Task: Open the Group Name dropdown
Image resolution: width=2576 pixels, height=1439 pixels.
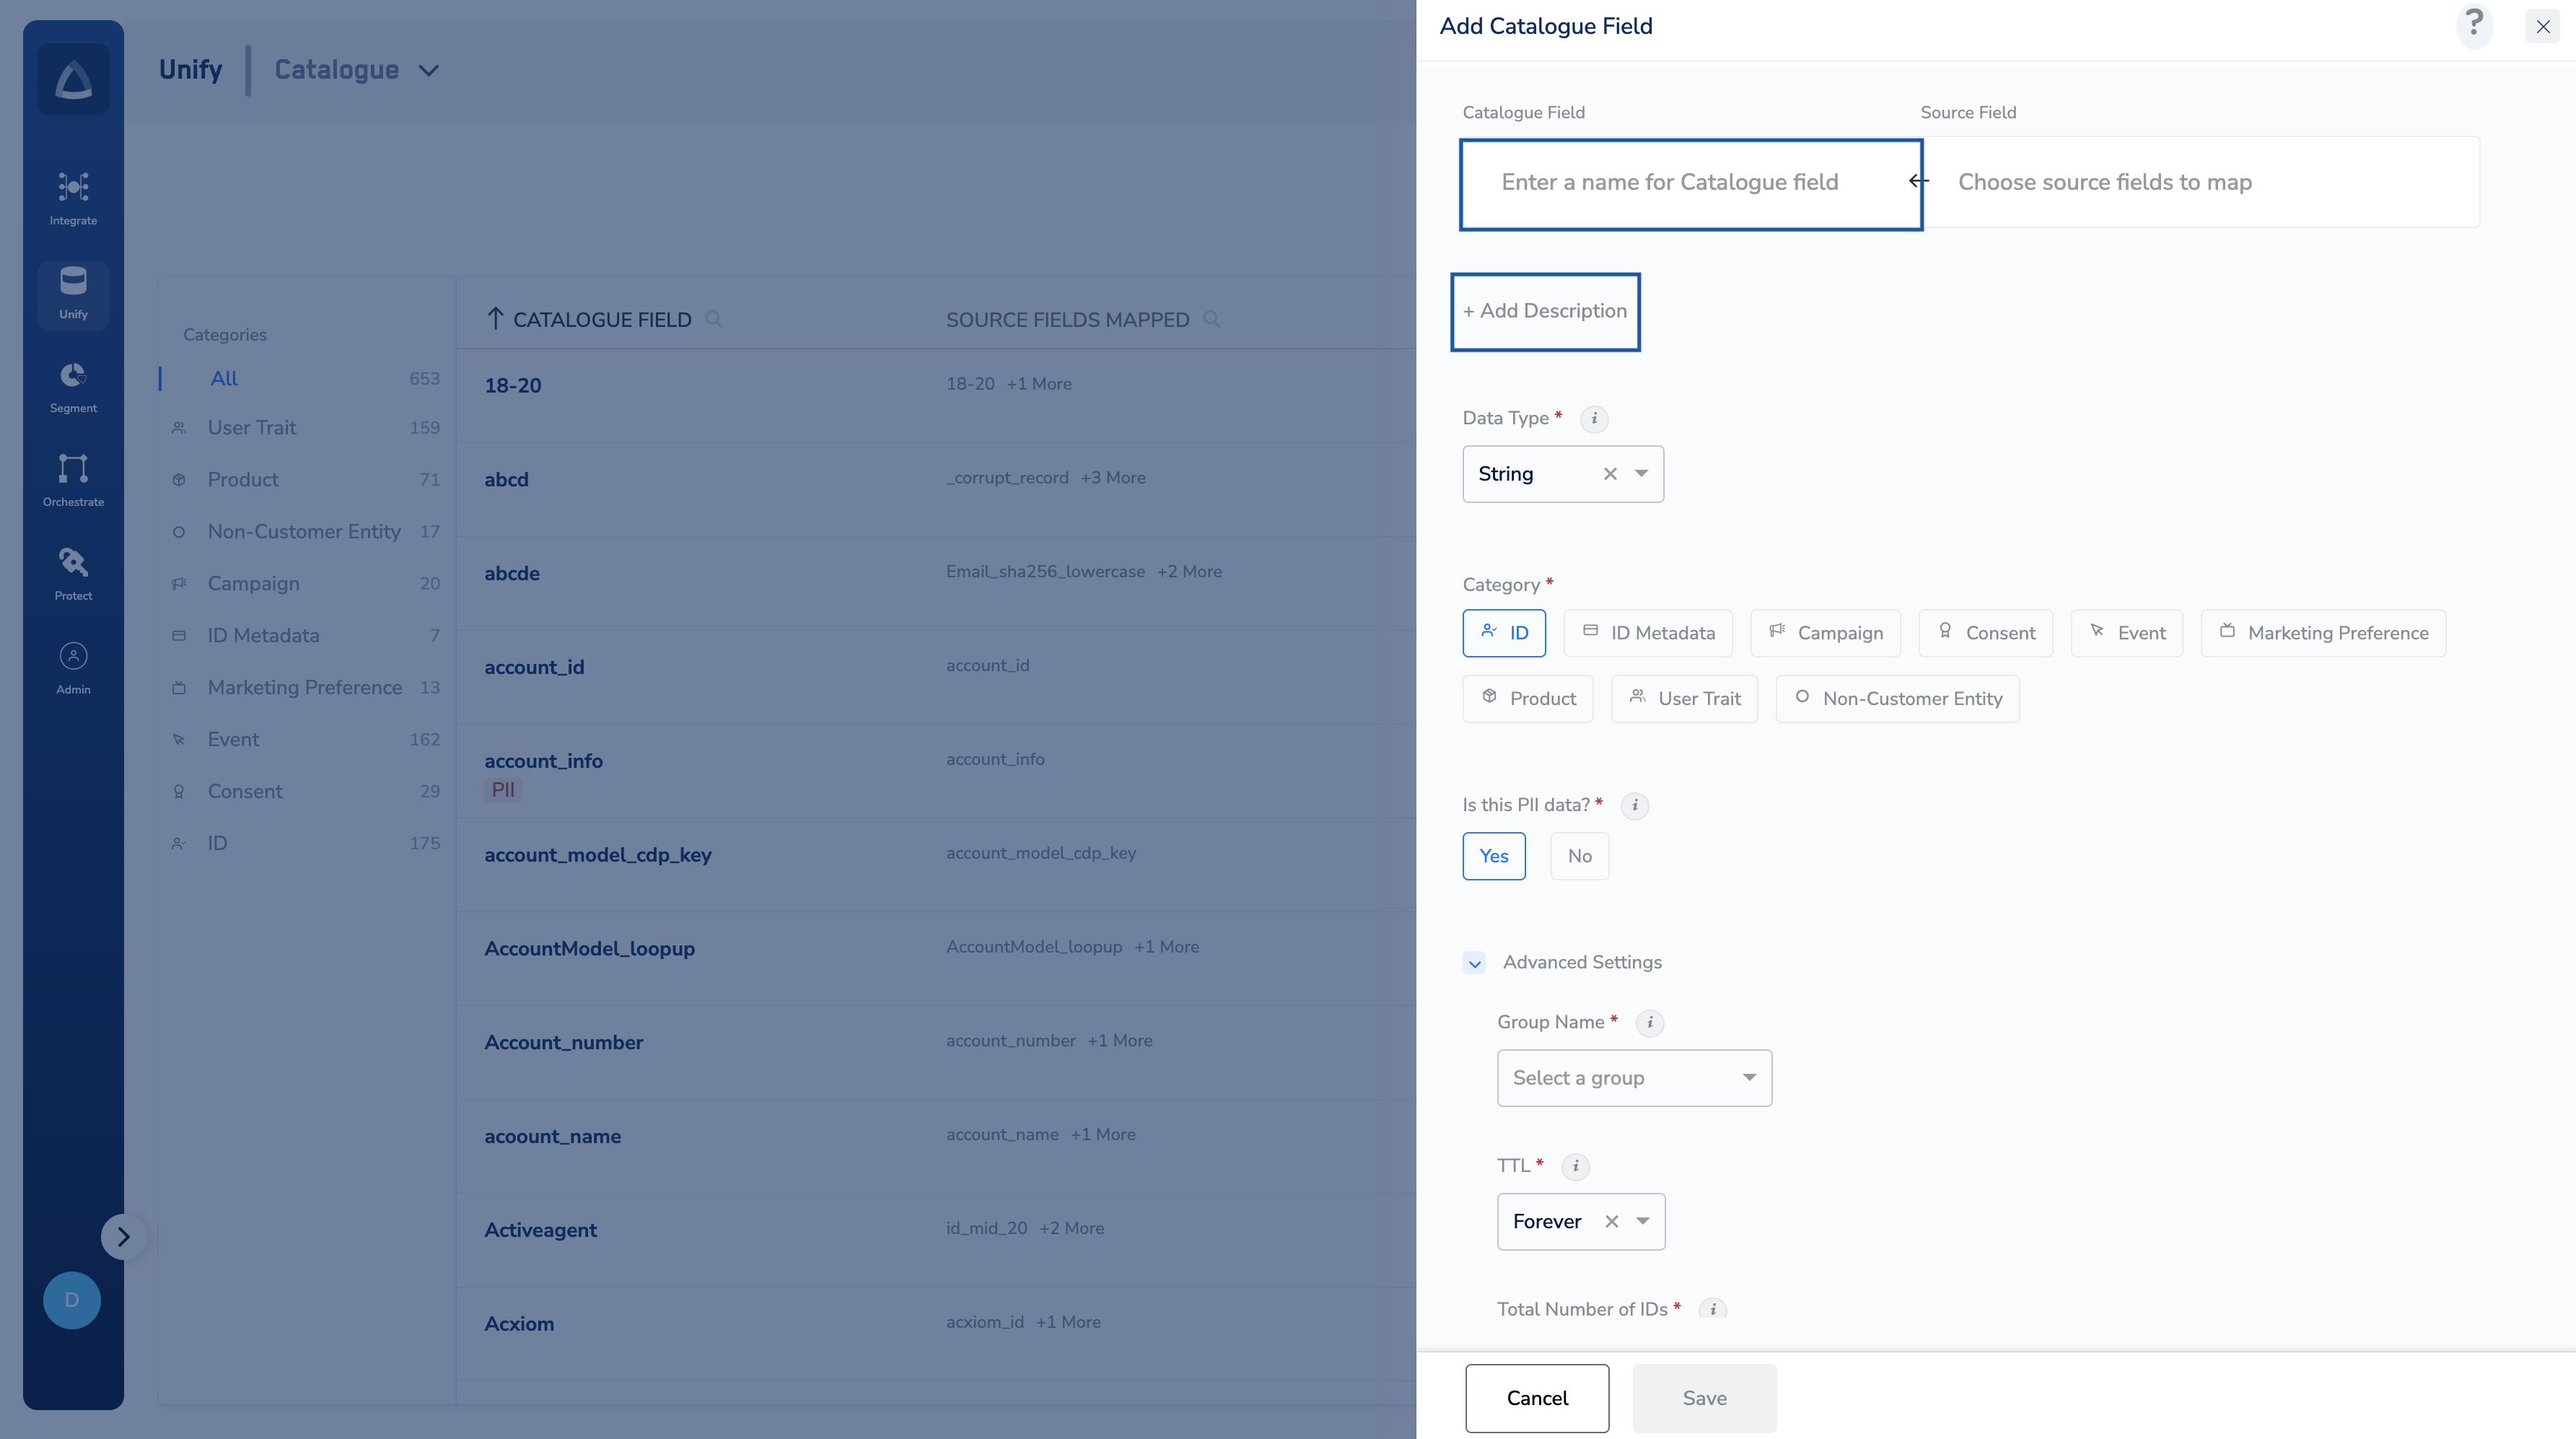Action: click(1634, 1078)
